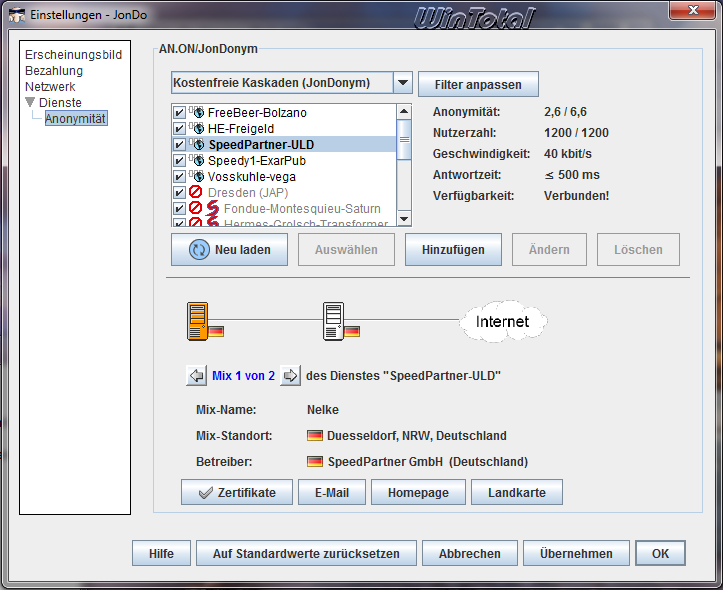Toggle the SpeedPartner-ULD checkbox
Screen dimensions: 723x590
click(x=179, y=145)
